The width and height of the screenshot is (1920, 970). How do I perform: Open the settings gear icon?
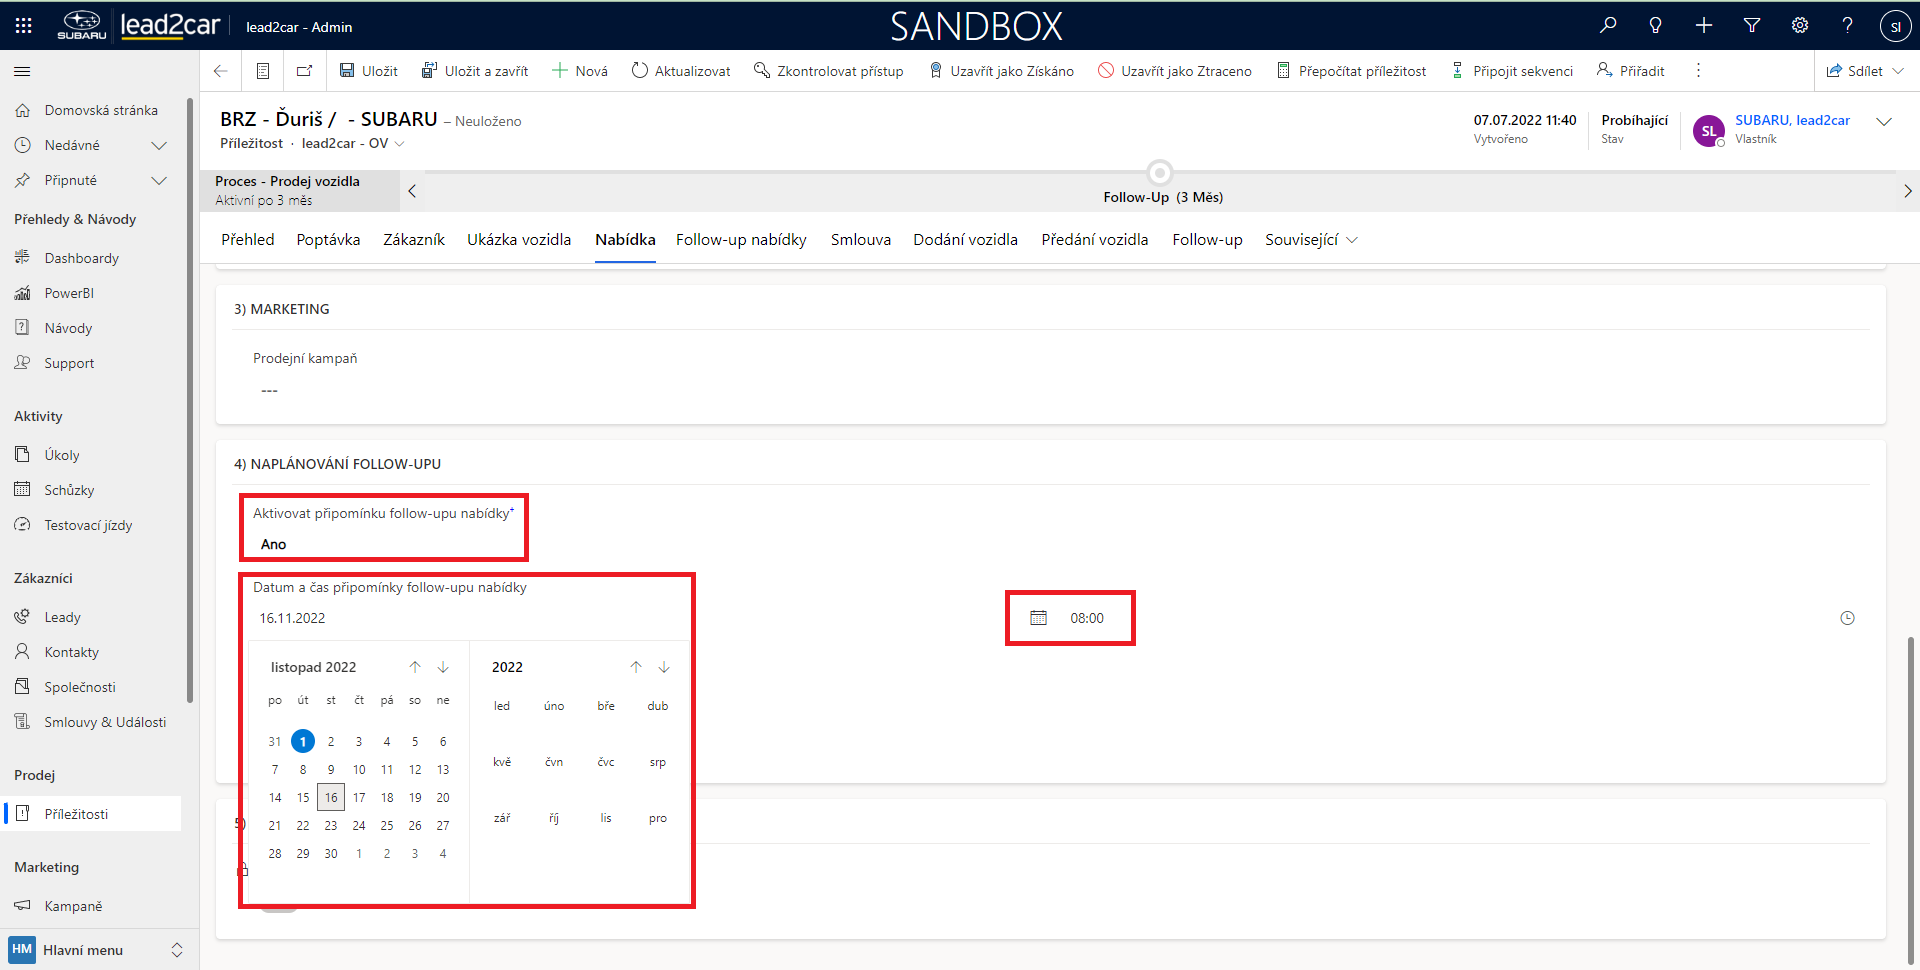(x=1800, y=26)
